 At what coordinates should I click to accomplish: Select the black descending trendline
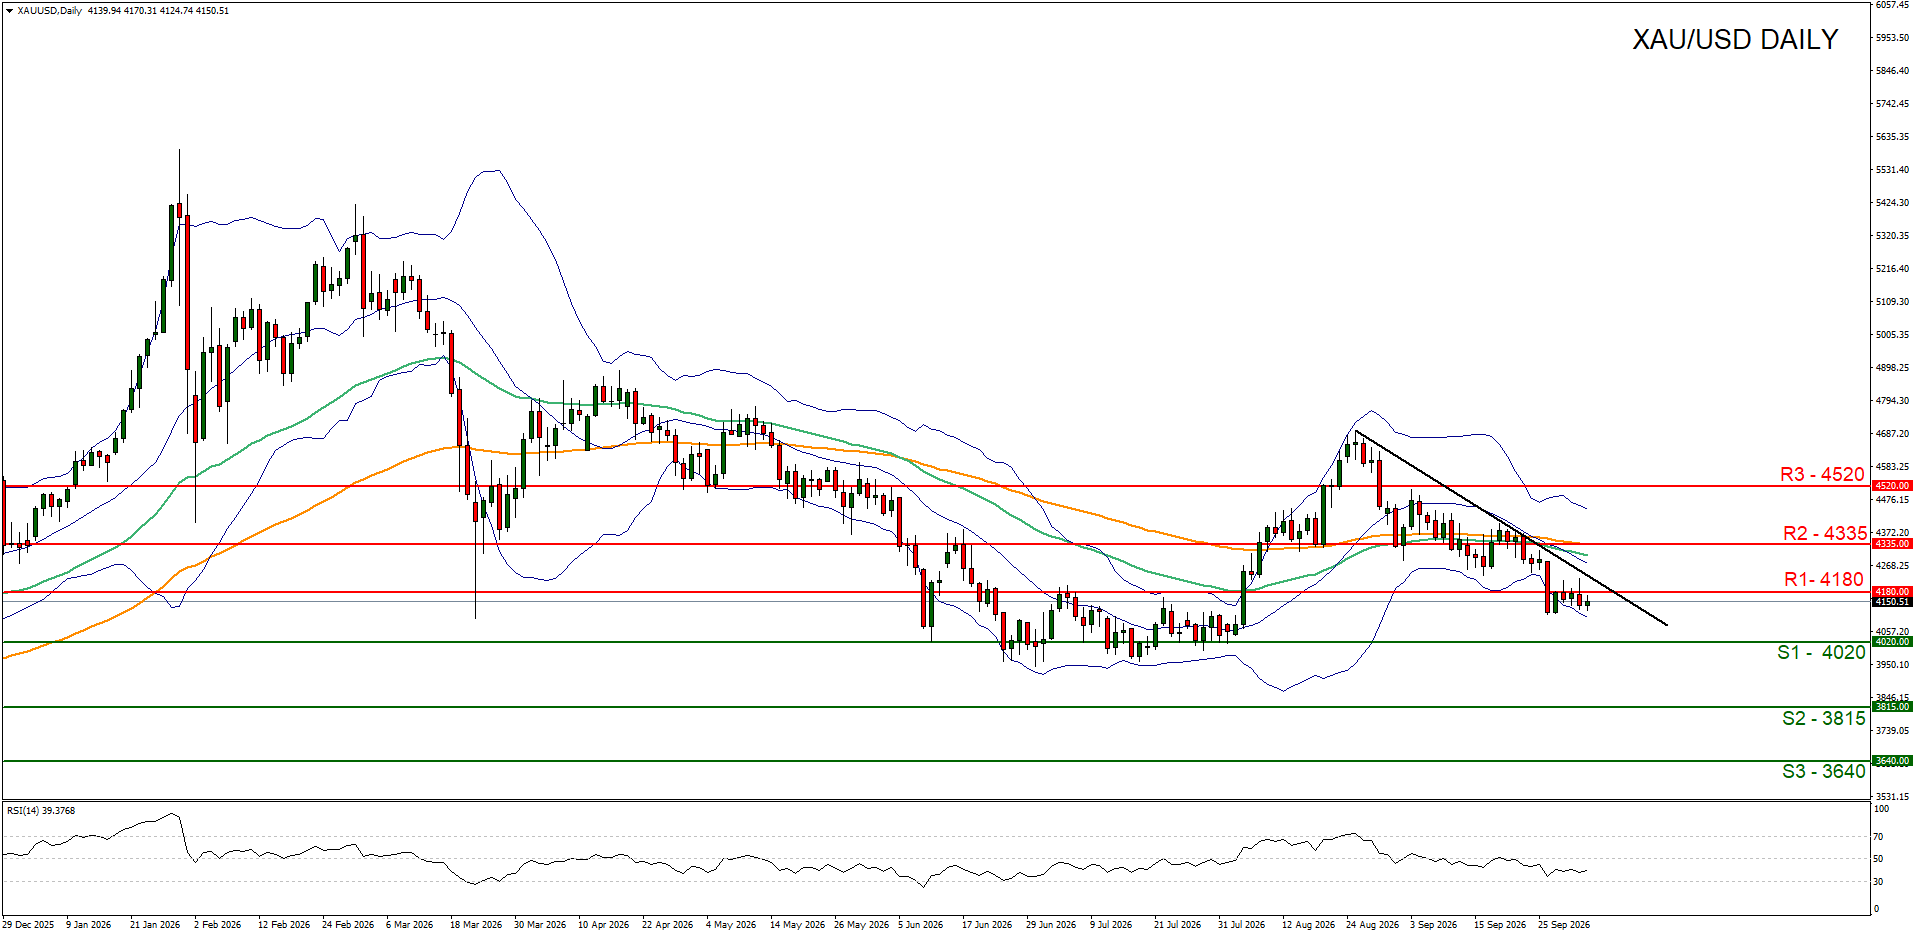[x=1511, y=528]
